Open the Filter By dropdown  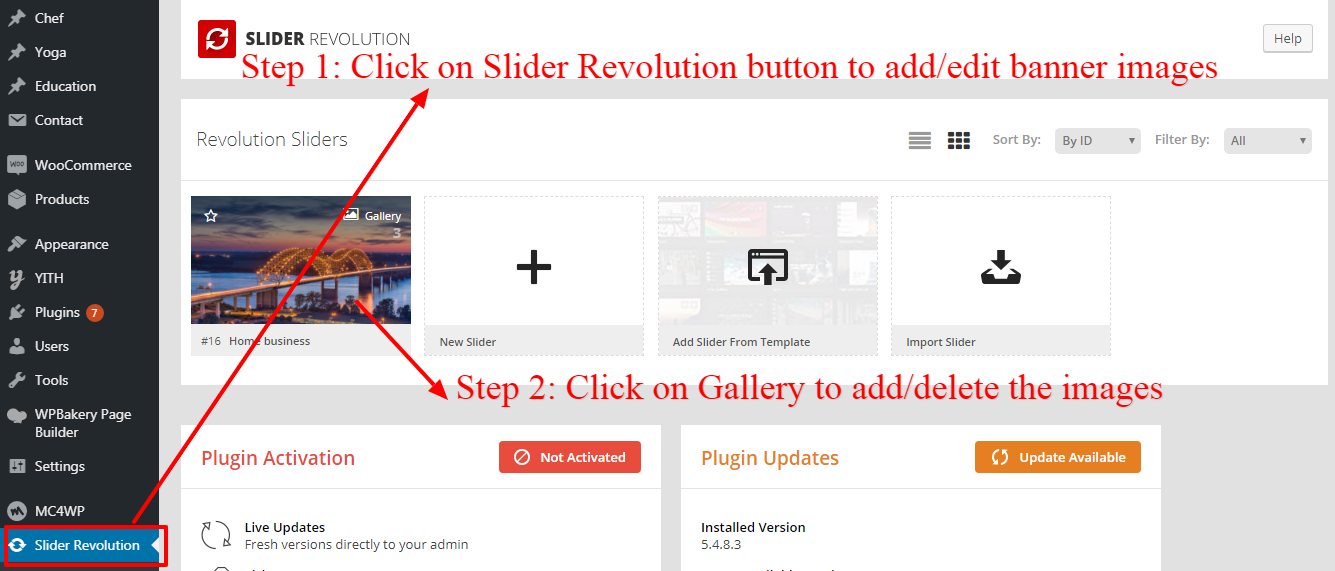(1267, 141)
